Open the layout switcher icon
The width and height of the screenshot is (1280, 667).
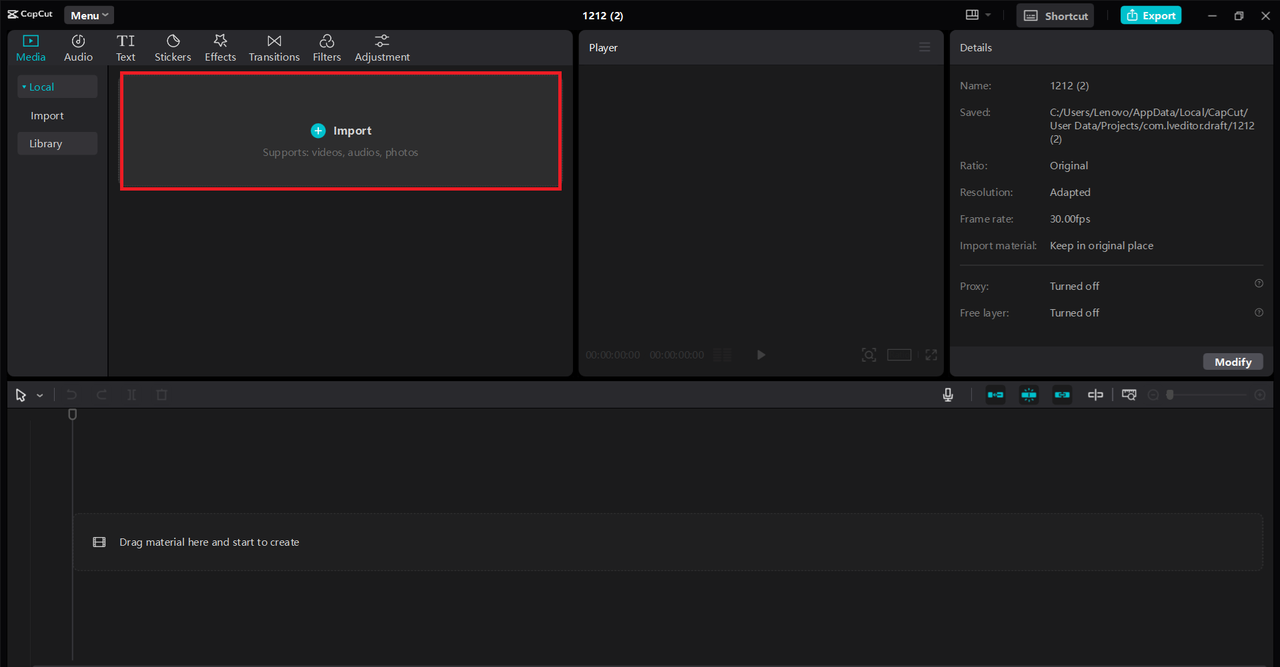972,15
